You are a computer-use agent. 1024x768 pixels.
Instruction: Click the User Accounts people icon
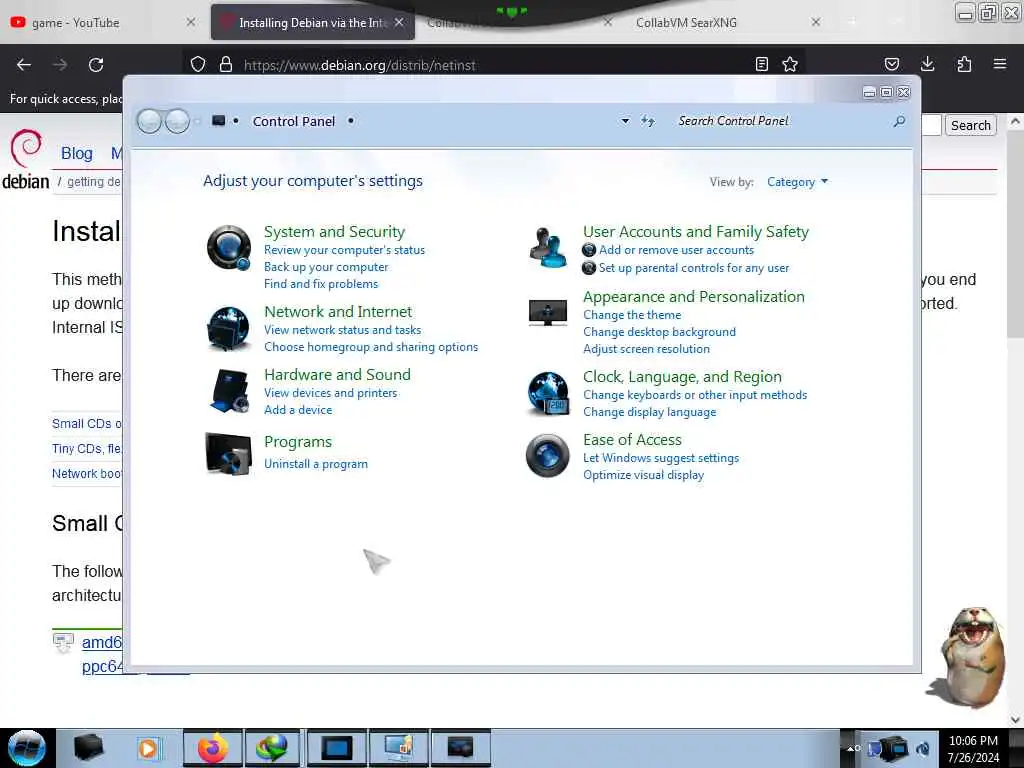[x=548, y=248]
